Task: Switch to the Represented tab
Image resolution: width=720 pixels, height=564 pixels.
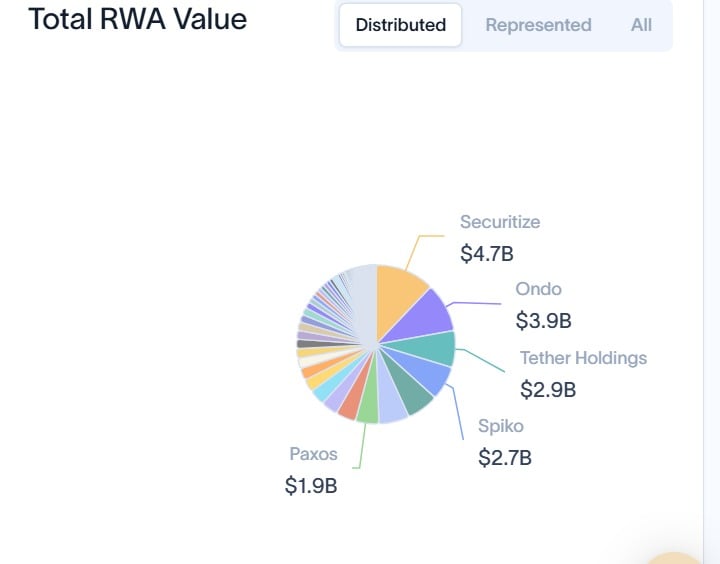Action: (x=538, y=25)
